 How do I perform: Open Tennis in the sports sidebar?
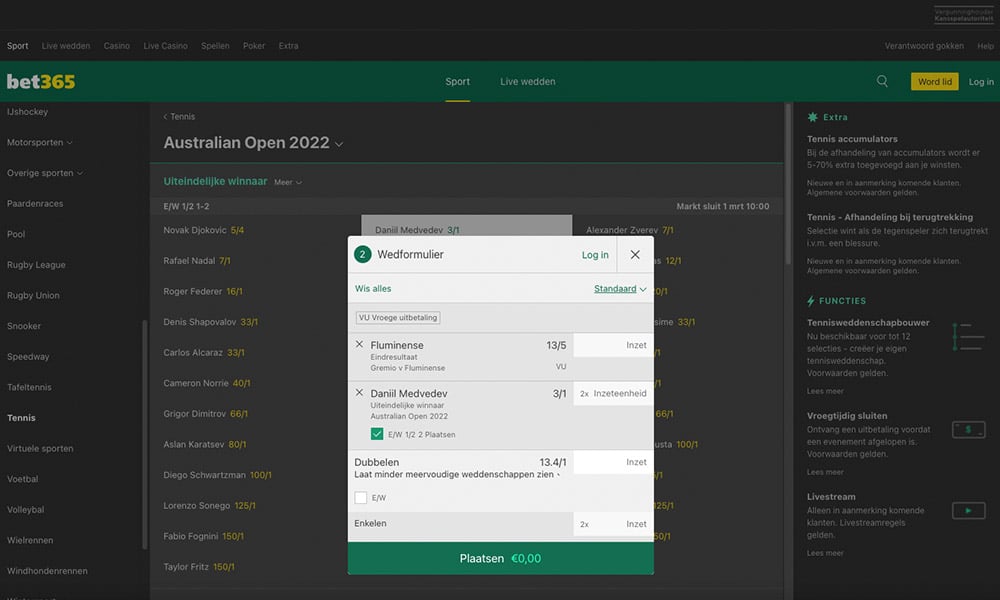coord(21,418)
